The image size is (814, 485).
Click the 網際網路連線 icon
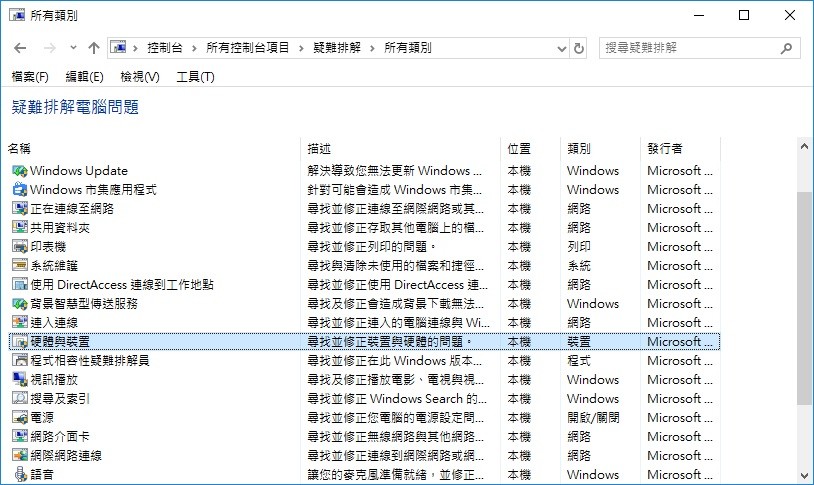20,455
